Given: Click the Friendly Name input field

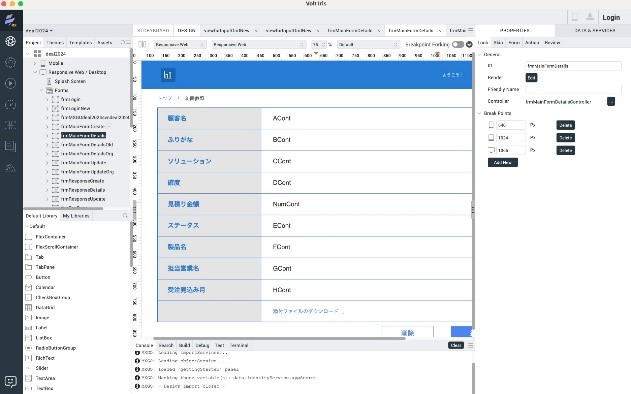Looking at the screenshot, I should coord(573,89).
